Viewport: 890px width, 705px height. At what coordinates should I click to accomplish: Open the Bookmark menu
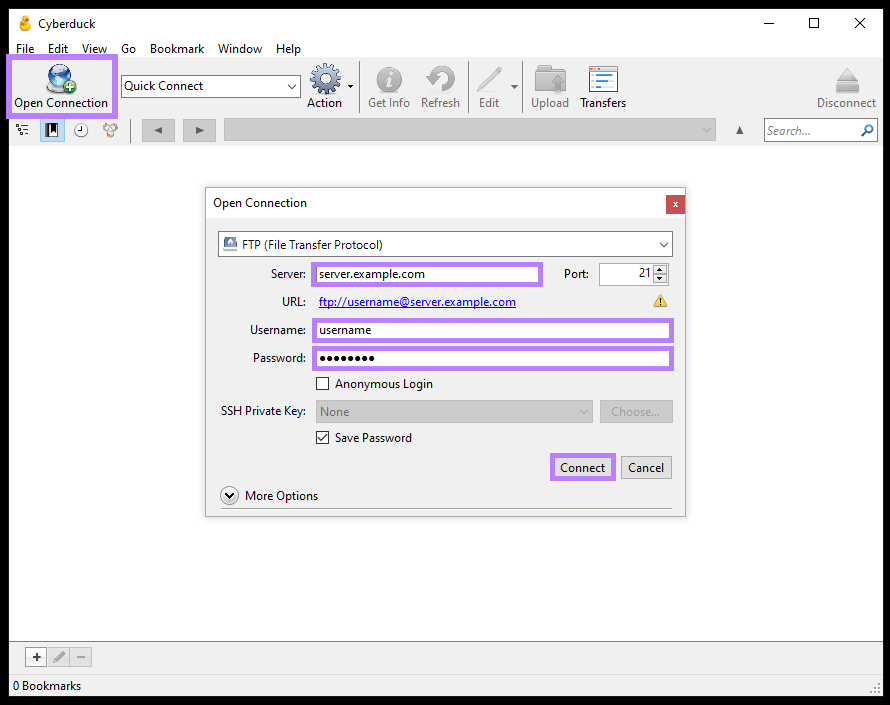click(x=176, y=48)
